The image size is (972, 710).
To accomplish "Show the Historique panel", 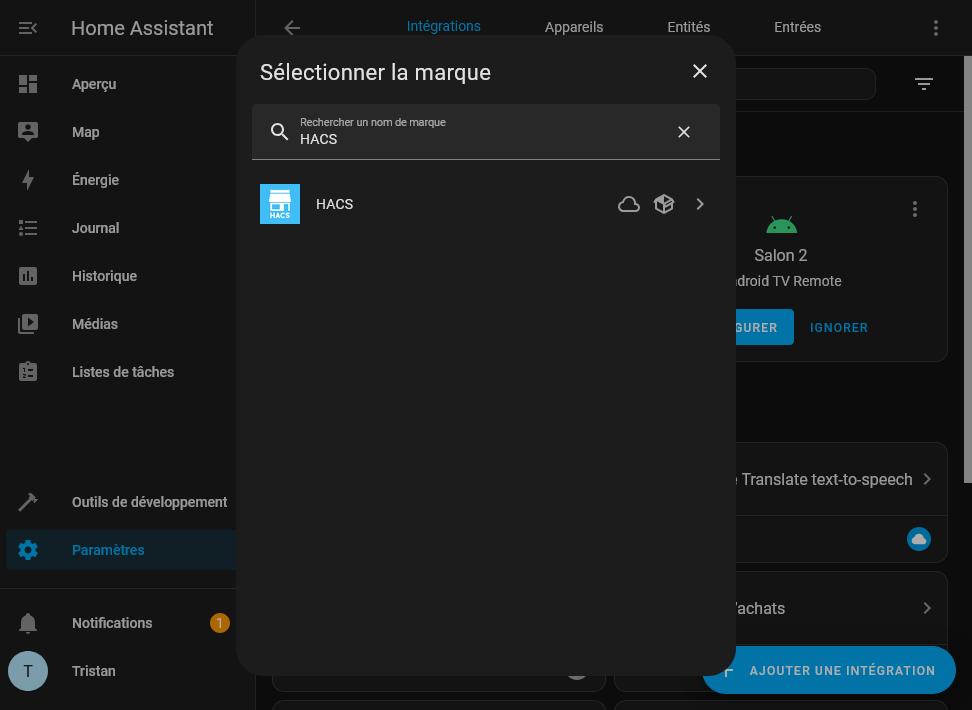I will [104, 276].
